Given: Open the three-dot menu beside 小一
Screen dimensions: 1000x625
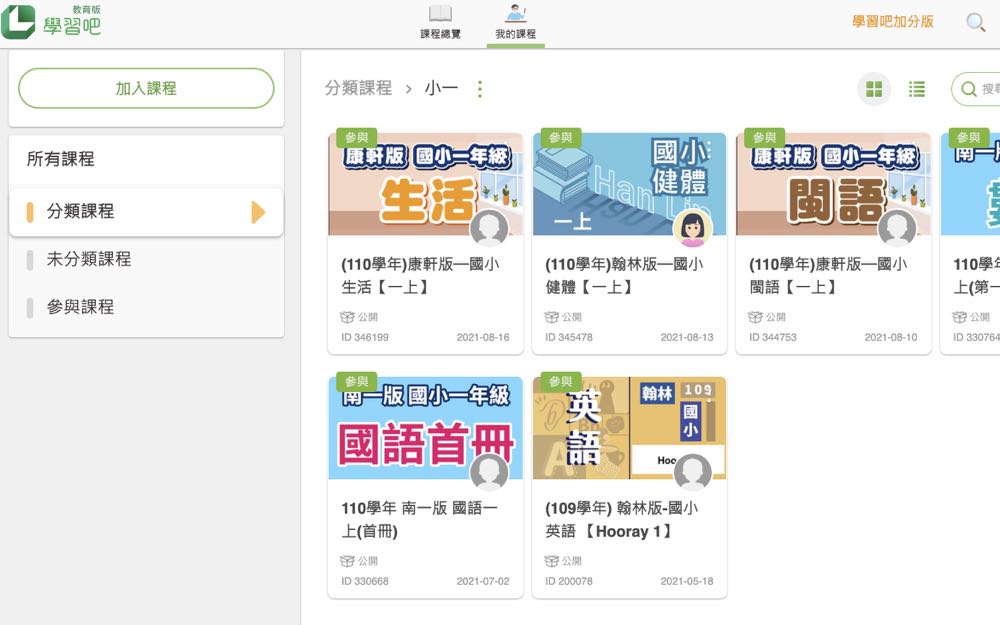Looking at the screenshot, I should (480, 89).
